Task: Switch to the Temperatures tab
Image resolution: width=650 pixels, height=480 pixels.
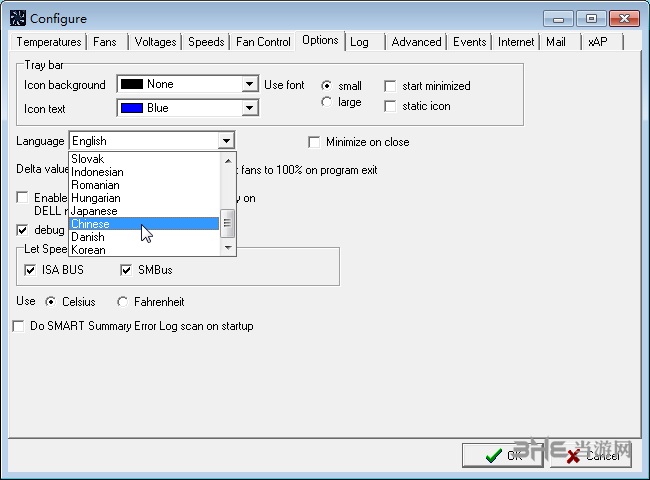Action: pos(49,42)
